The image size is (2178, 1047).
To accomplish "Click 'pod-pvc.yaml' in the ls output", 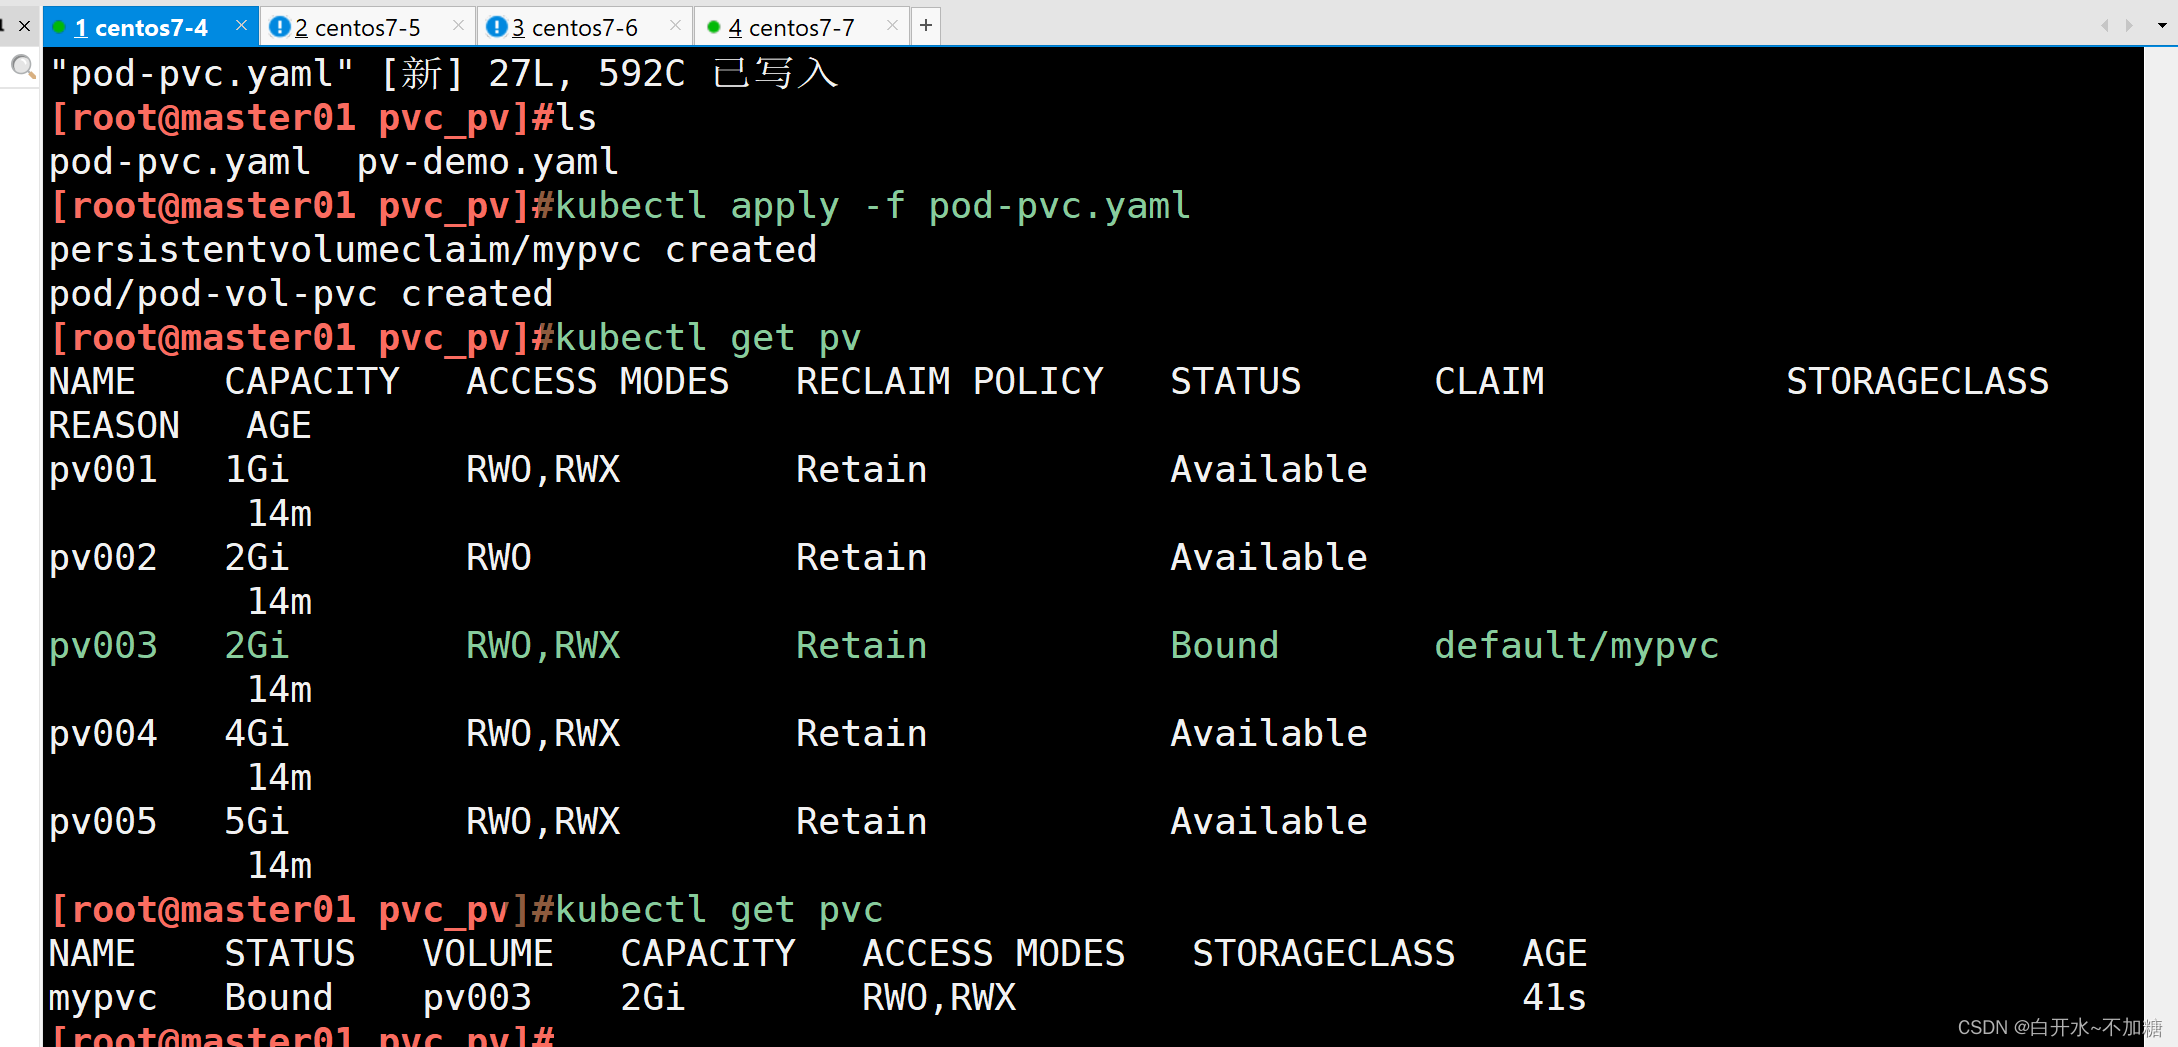I will tap(180, 162).
